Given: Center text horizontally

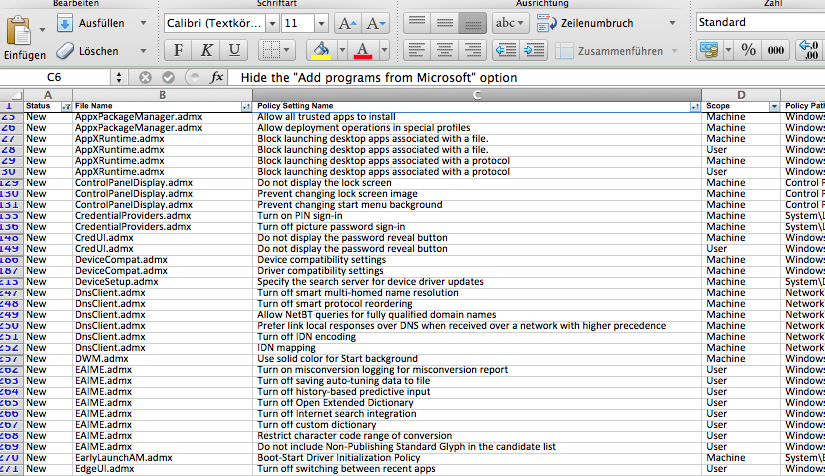Looking at the screenshot, I should (x=445, y=50).
